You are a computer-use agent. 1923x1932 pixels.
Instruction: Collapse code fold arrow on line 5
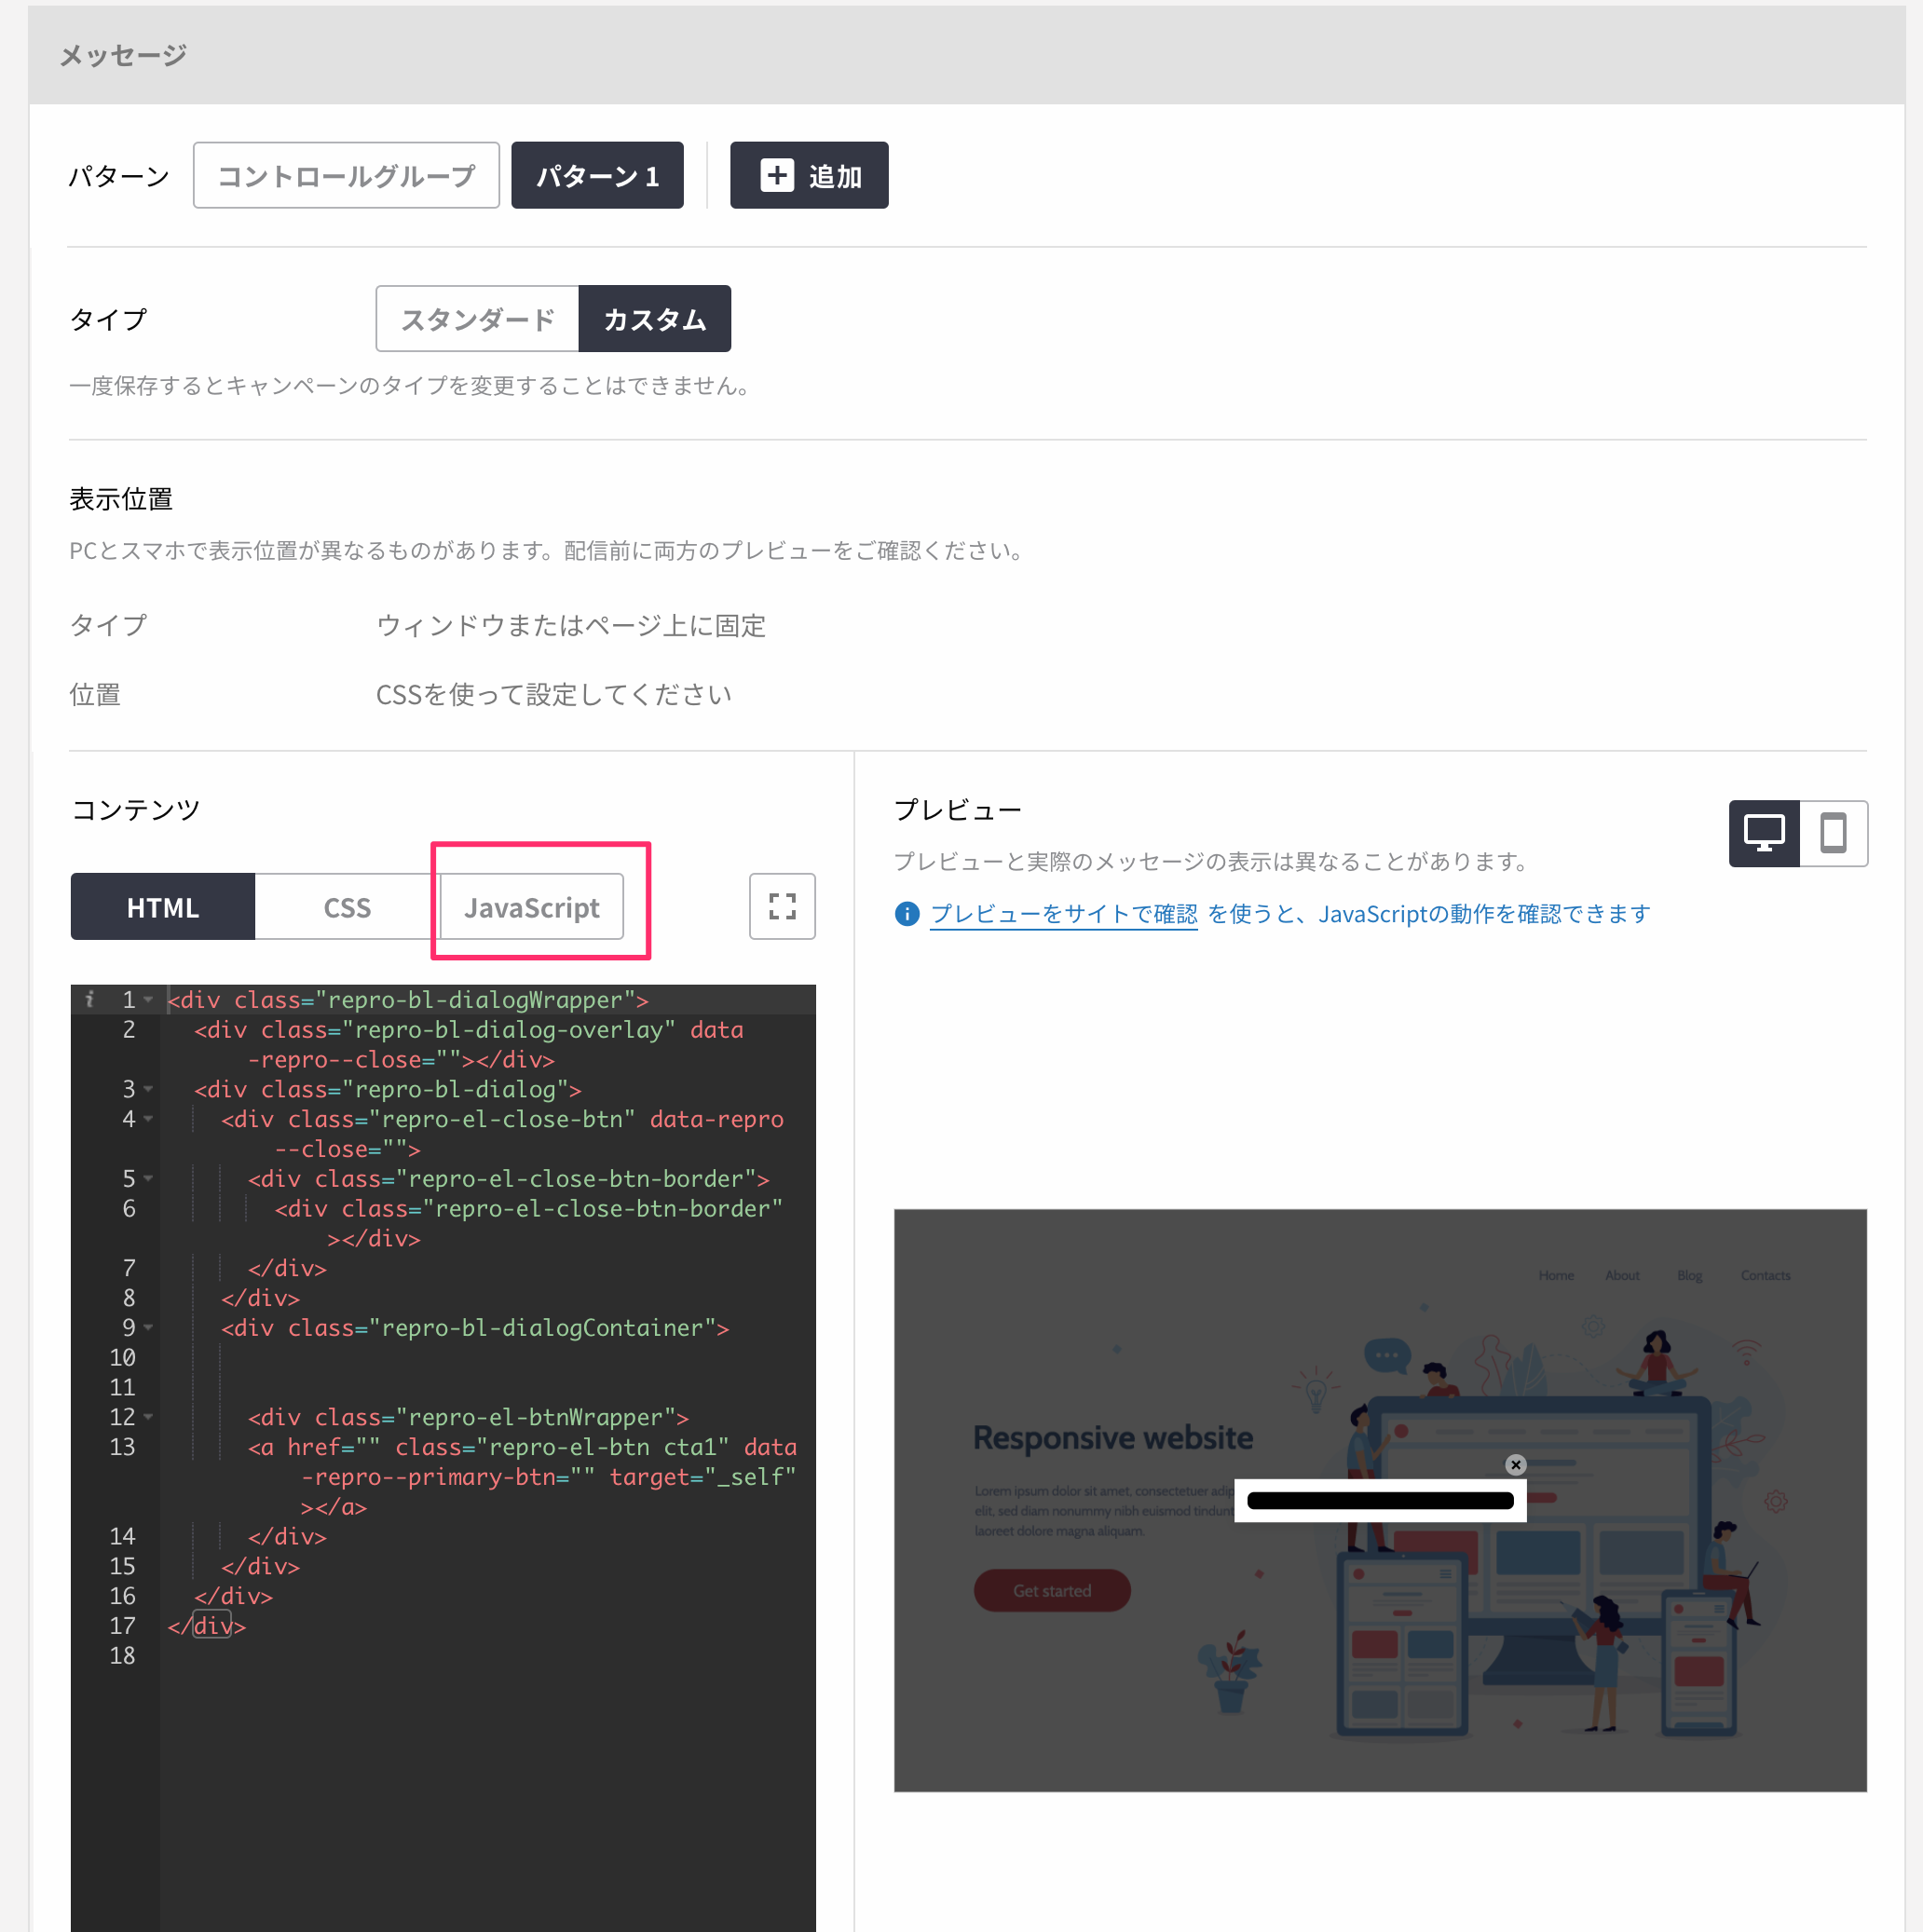click(148, 1179)
